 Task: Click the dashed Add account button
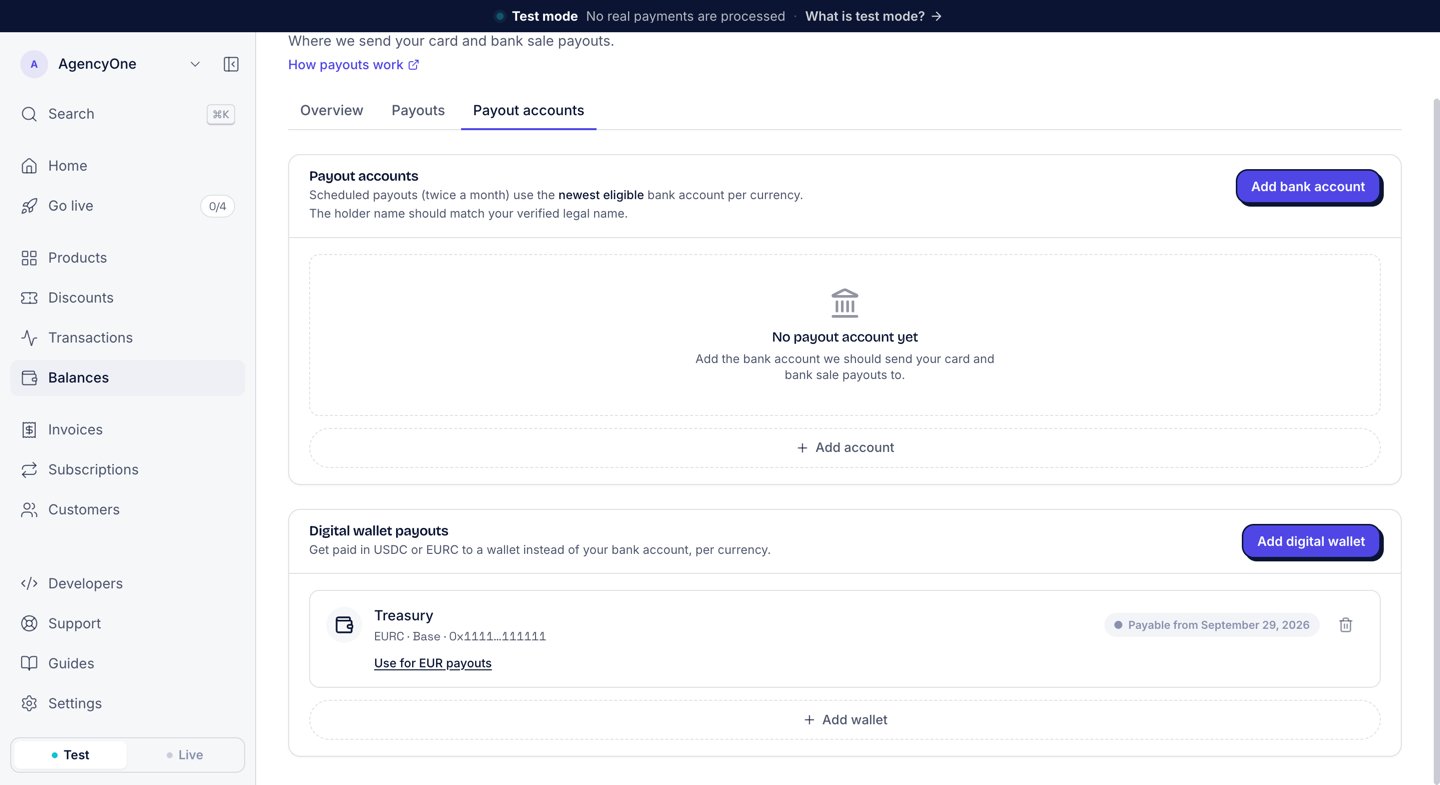[845, 448]
